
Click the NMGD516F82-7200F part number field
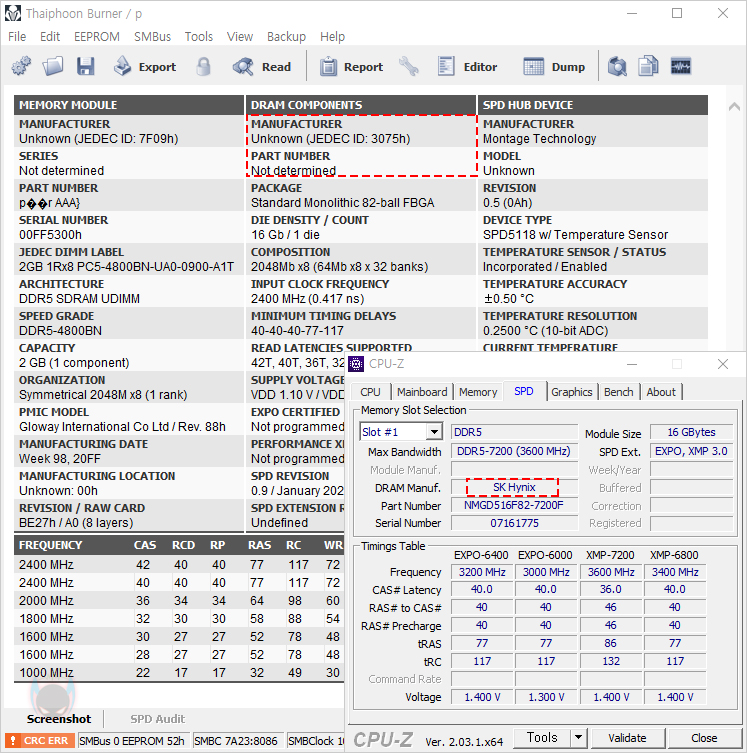point(514,505)
